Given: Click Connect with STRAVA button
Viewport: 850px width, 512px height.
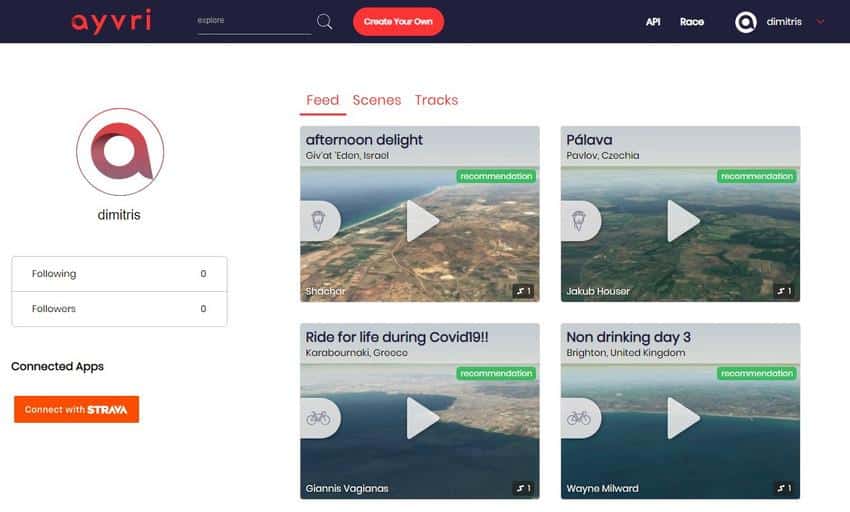Looking at the screenshot, I should (x=76, y=410).
